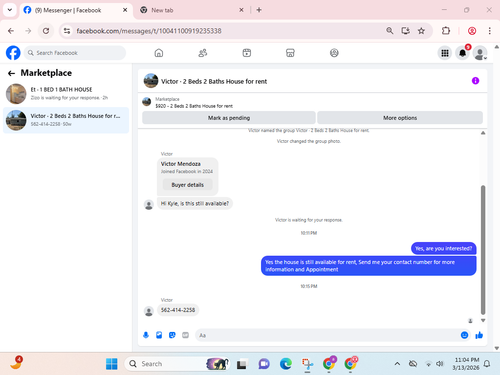Choose a sticker in the composer
This screenshot has height=375, width=500.
click(x=172, y=335)
